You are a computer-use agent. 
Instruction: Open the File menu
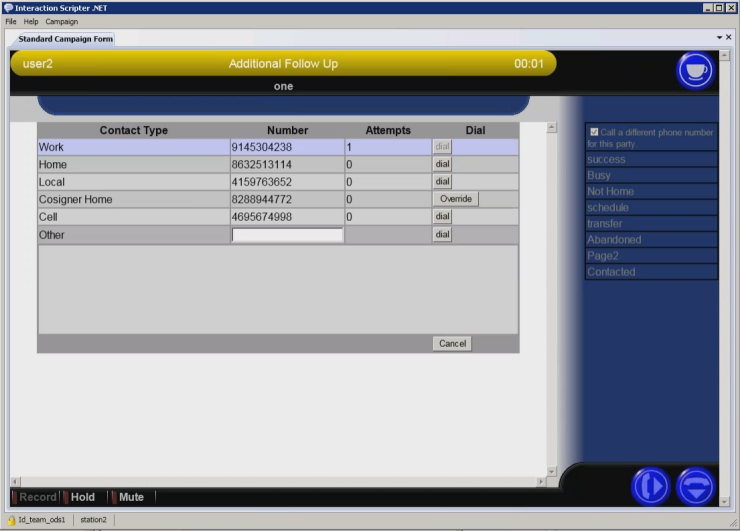[11, 21]
